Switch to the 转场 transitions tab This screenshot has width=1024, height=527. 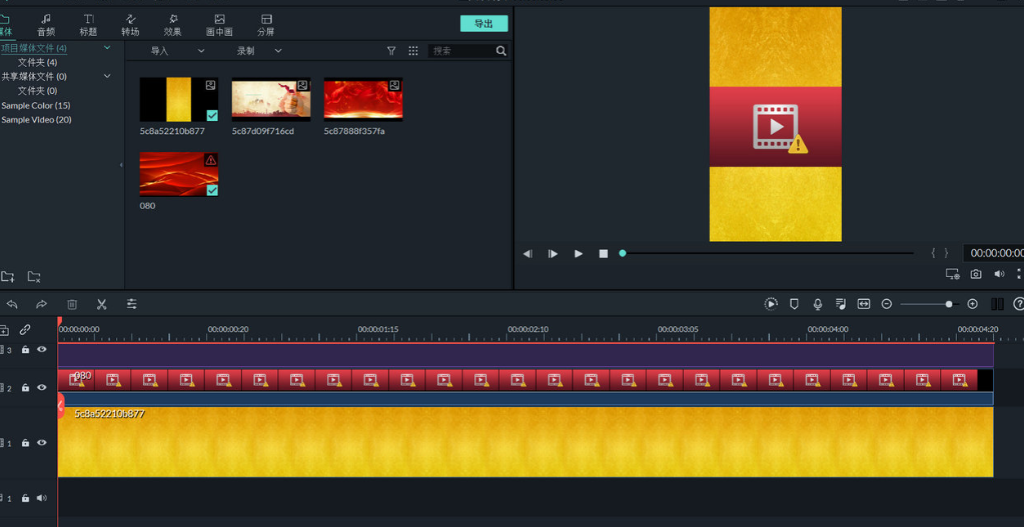tap(130, 25)
